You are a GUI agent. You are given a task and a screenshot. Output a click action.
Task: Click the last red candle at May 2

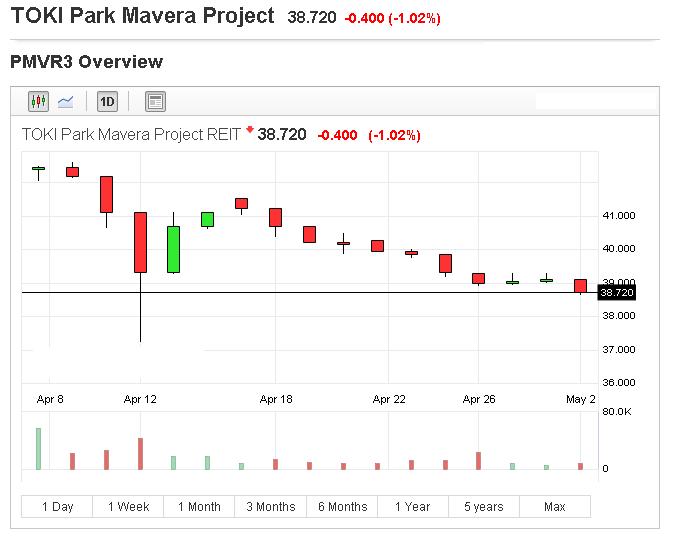(581, 286)
